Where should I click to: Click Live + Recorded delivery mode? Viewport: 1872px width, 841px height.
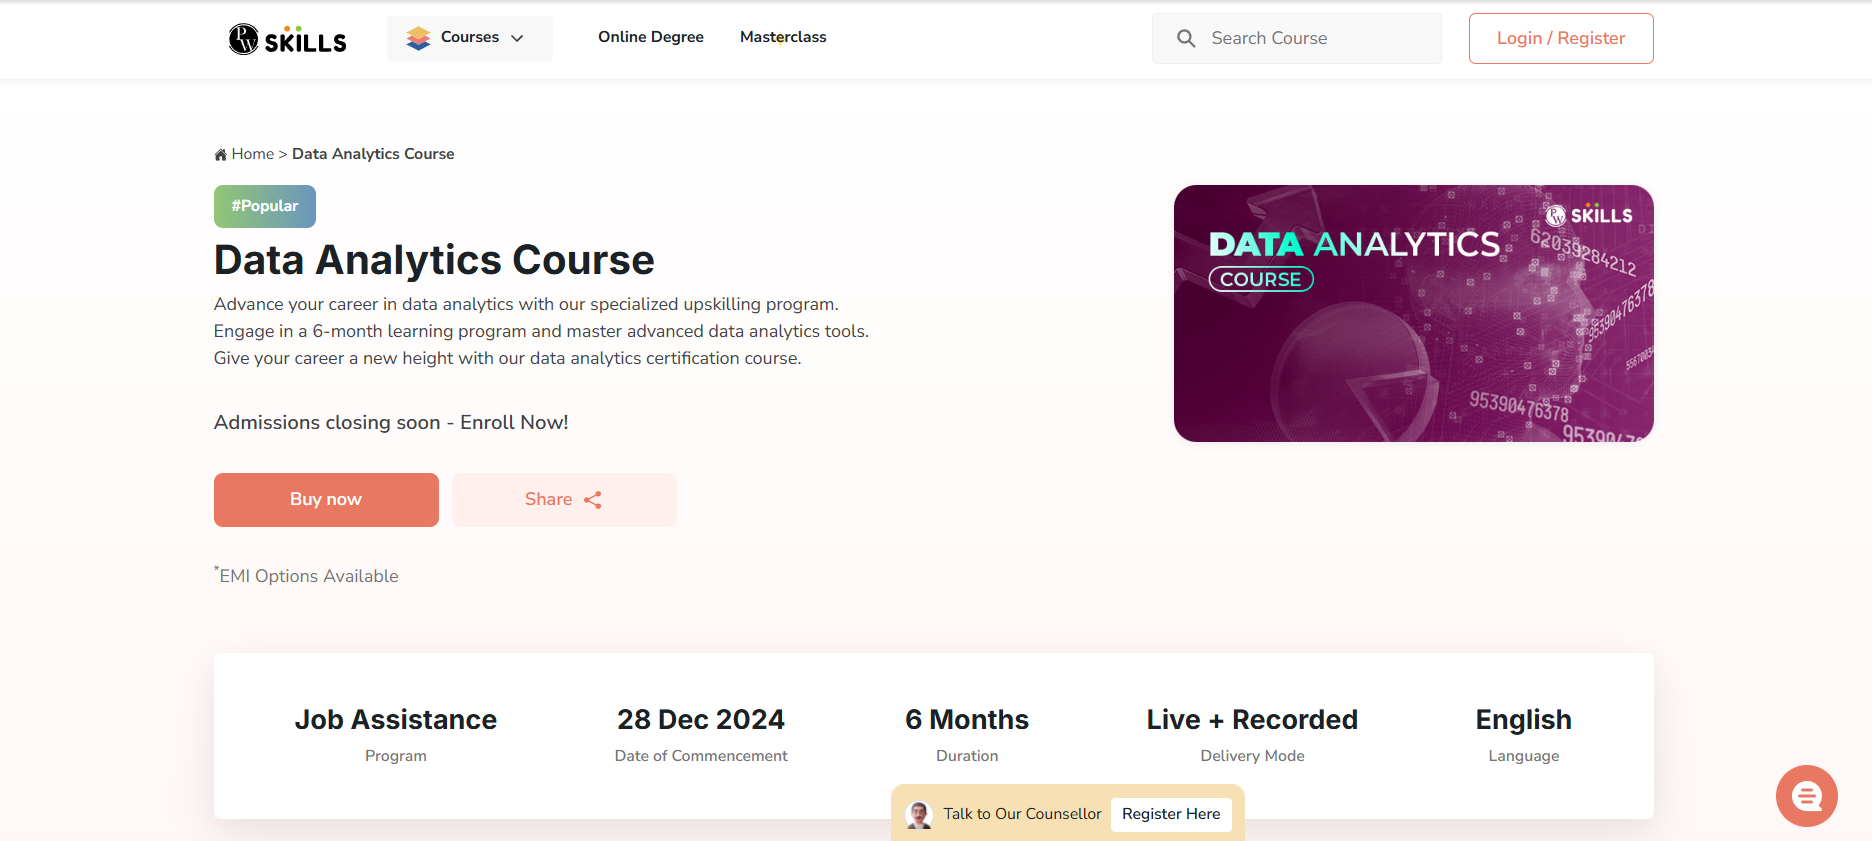[x=1252, y=719]
